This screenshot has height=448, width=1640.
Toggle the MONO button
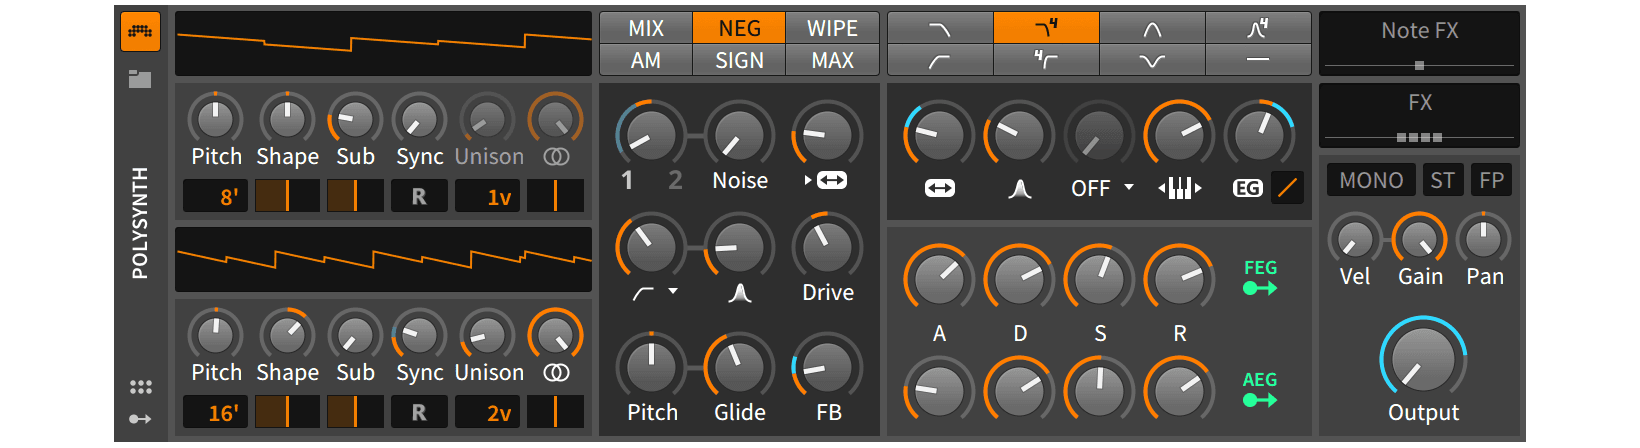[x=1370, y=180]
